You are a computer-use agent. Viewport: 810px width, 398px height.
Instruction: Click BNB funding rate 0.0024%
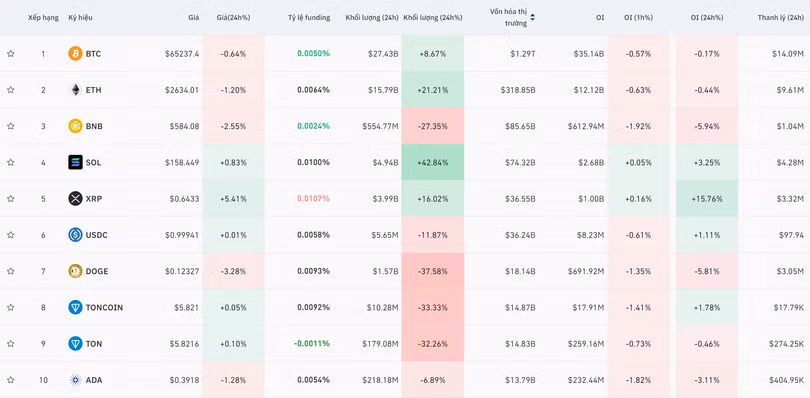point(314,126)
